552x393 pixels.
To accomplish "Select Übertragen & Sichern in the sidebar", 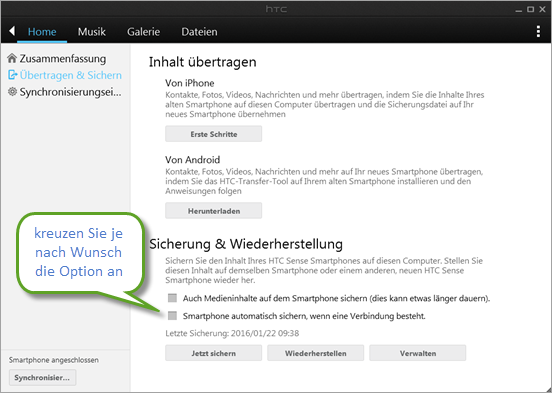I will pyautogui.click(x=71, y=75).
